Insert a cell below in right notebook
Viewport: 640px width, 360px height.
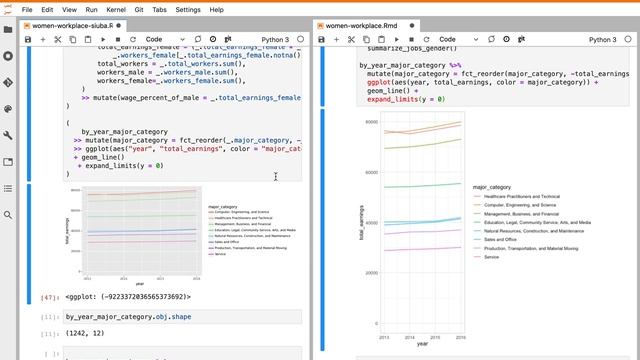pyautogui.click(x=336, y=40)
